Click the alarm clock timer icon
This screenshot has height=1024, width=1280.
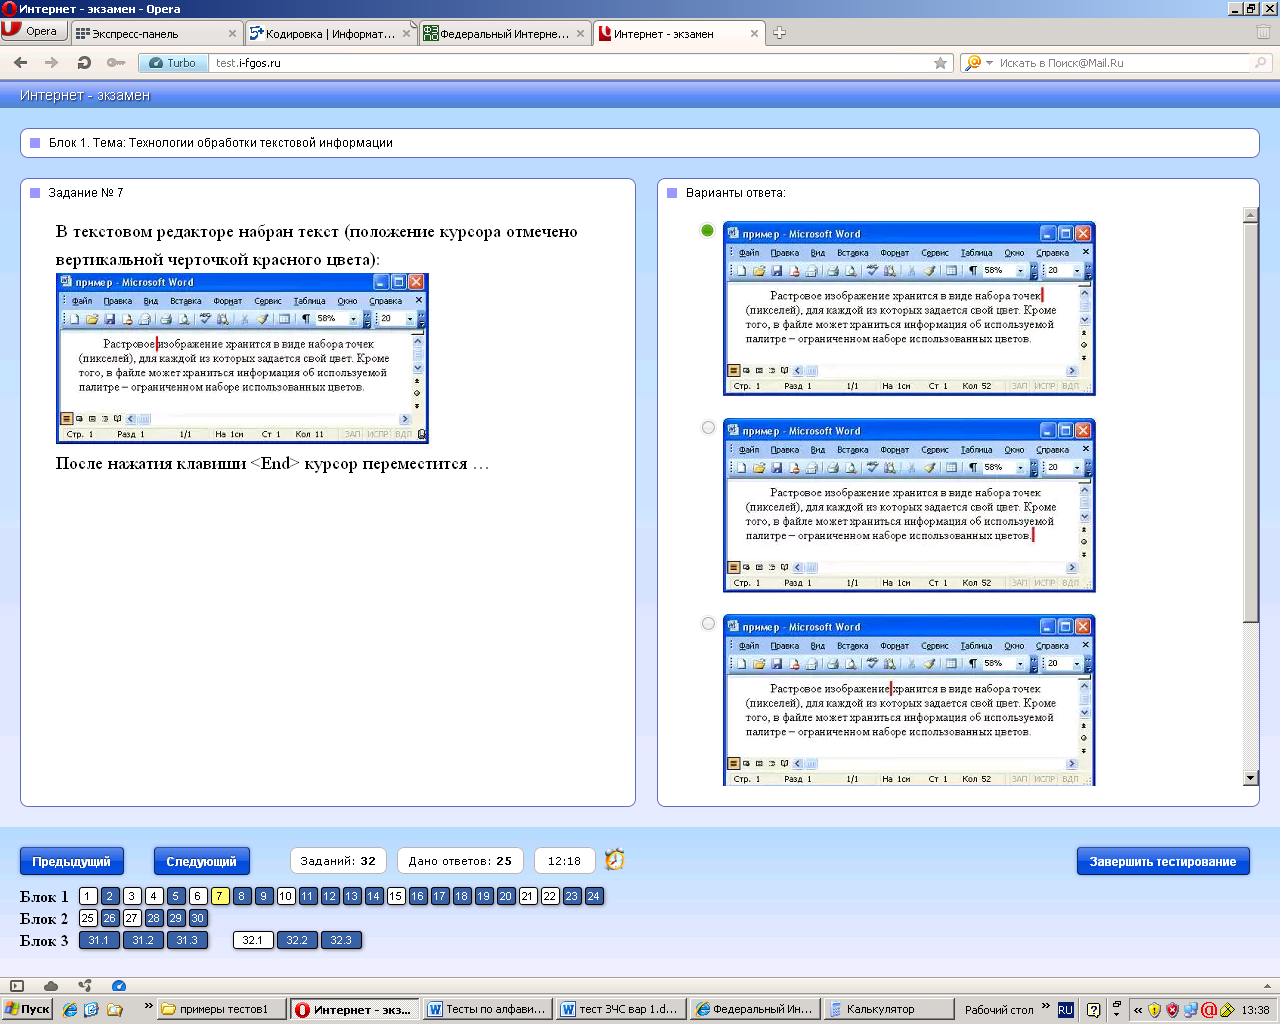(x=615, y=860)
